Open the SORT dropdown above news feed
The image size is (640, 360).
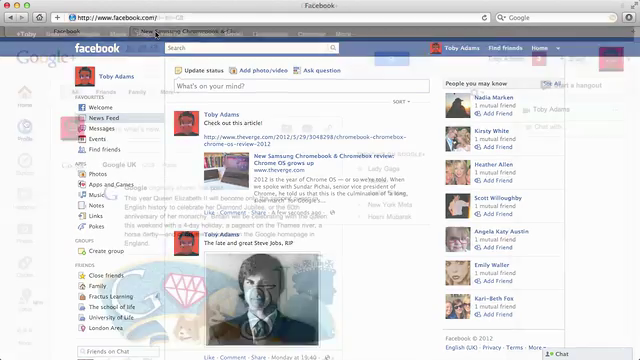(401, 102)
